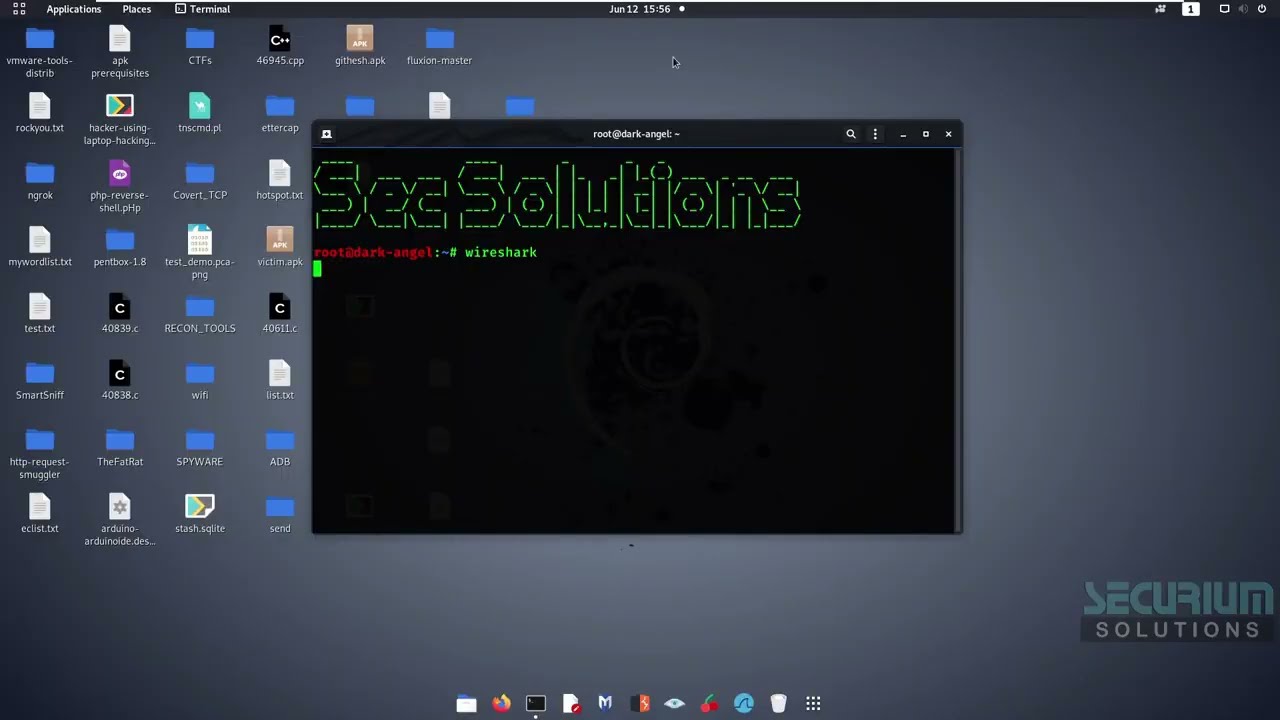Open Trash in the dock
This screenshot has width=1280, height=720.
click(x=779, y=704)
